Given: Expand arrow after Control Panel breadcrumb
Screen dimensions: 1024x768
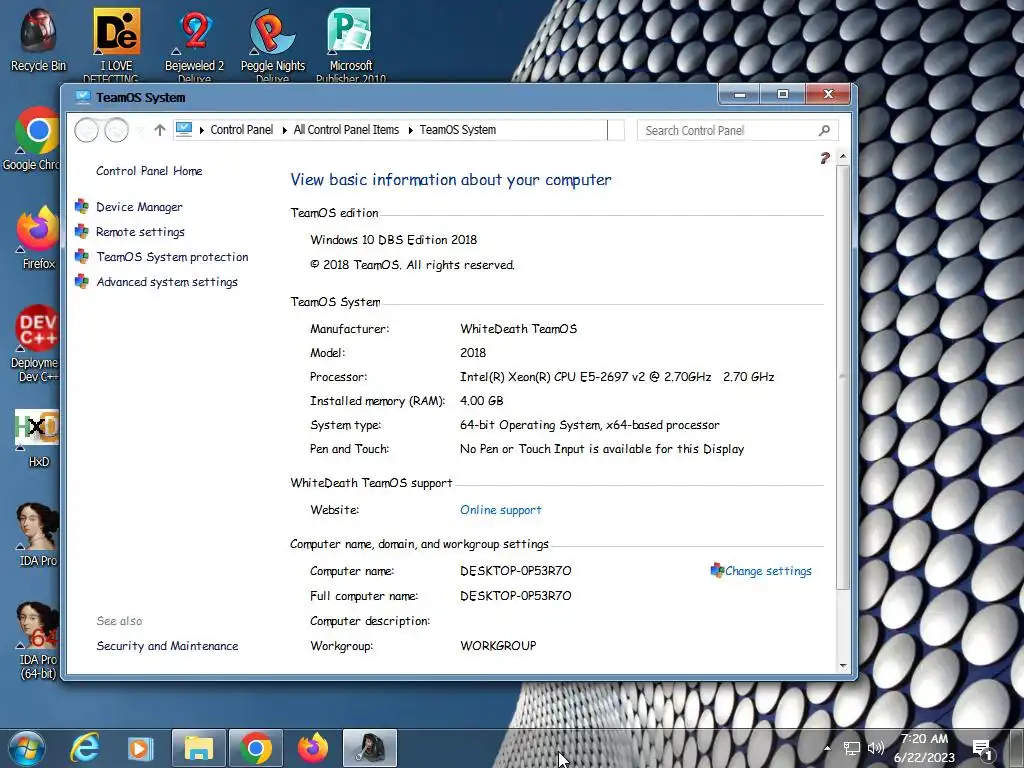Looking at the screenshot, I should pos(285,130).
